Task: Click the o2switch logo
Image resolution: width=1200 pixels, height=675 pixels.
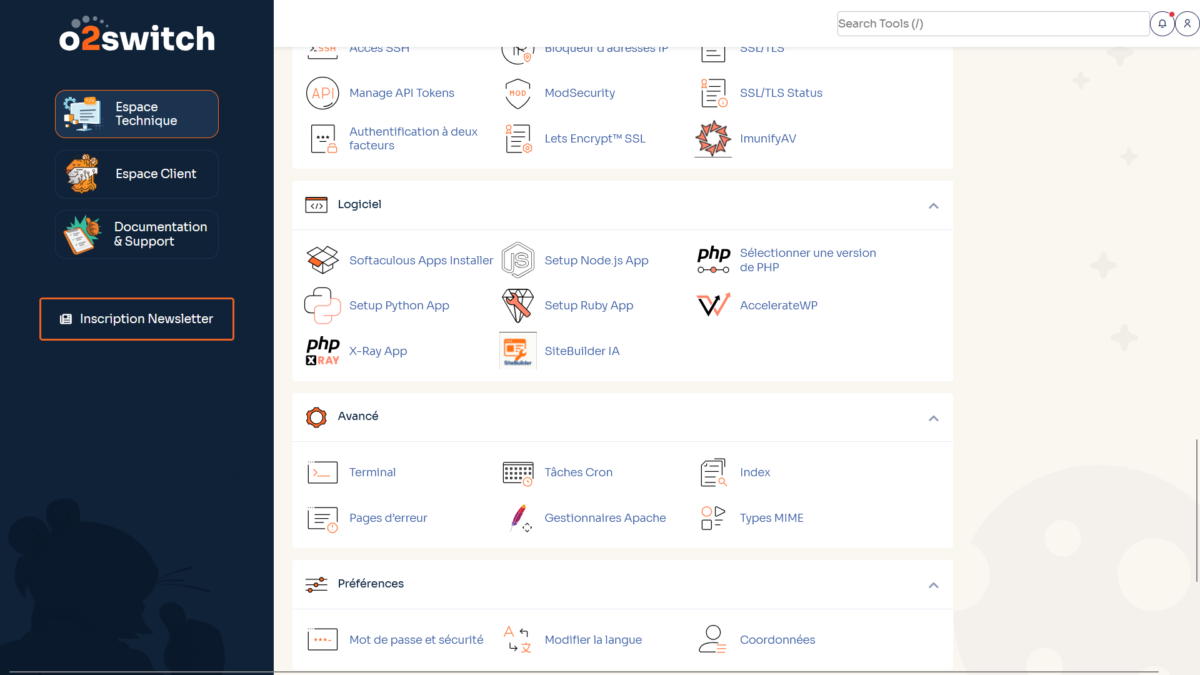Action: (x=137, y=34)
